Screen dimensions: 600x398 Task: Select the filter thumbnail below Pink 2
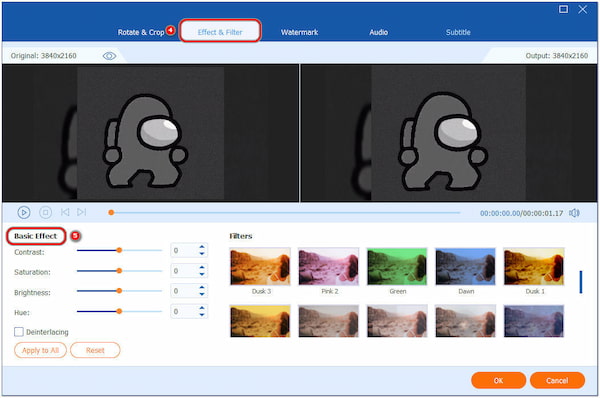pos(329,321)
